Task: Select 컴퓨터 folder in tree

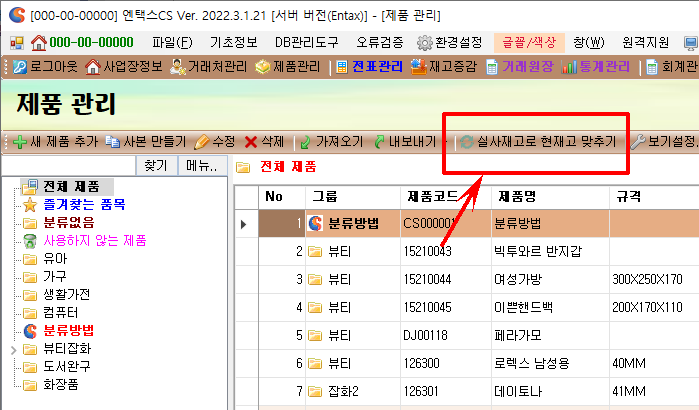Action: (61, 312)
